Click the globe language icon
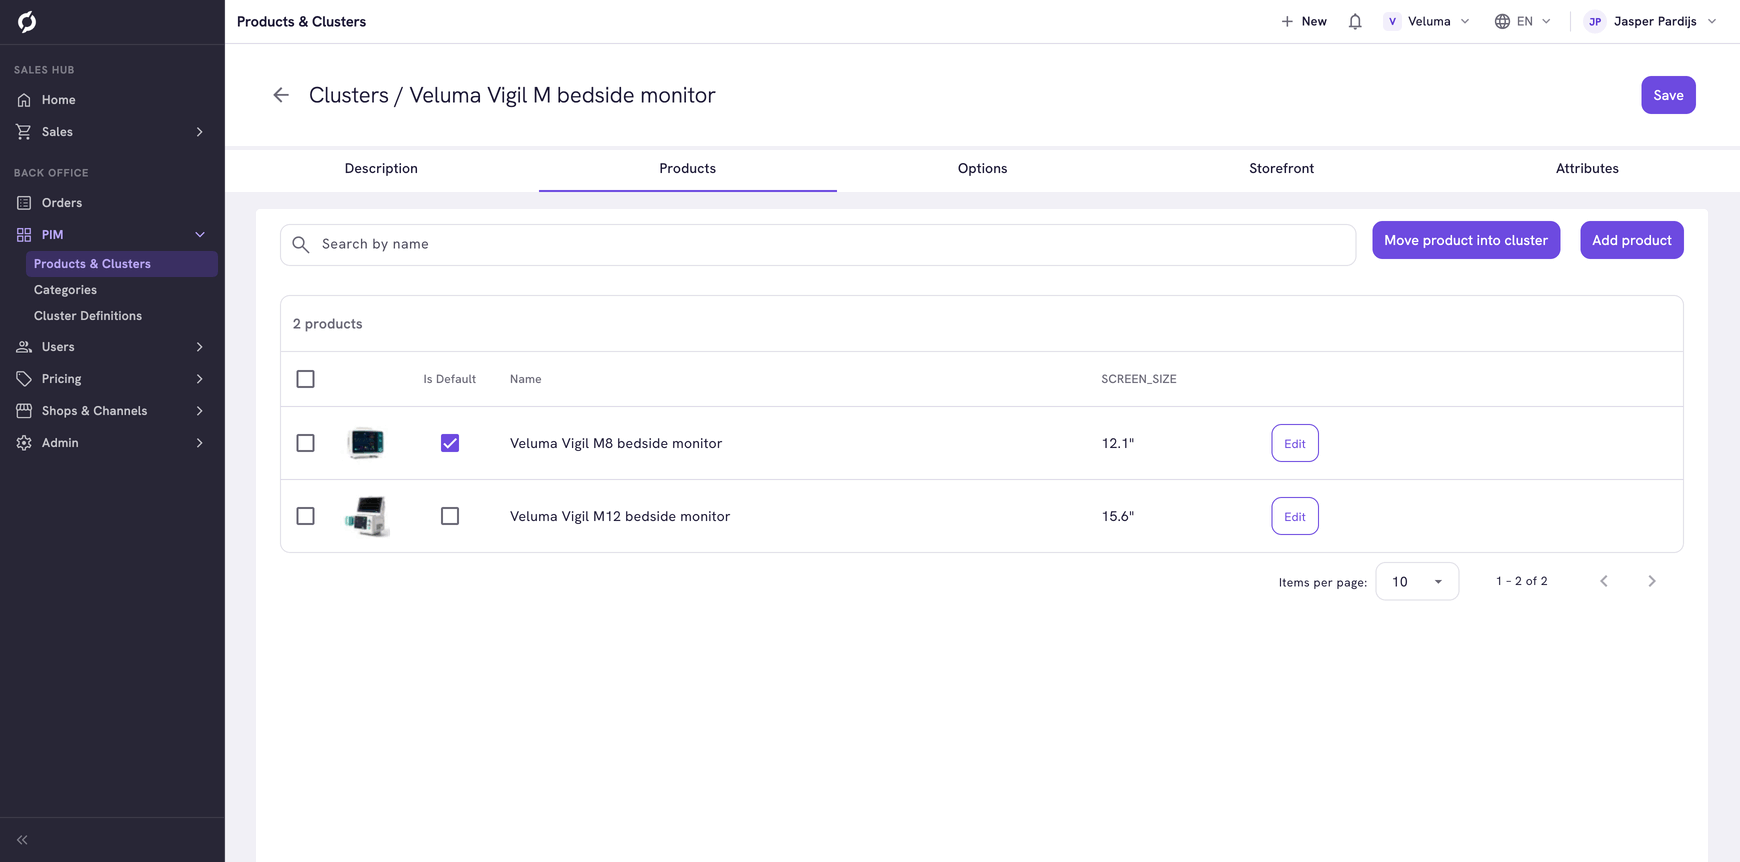Screen dimensions: 1740x862 click(x=1502, y=21)
